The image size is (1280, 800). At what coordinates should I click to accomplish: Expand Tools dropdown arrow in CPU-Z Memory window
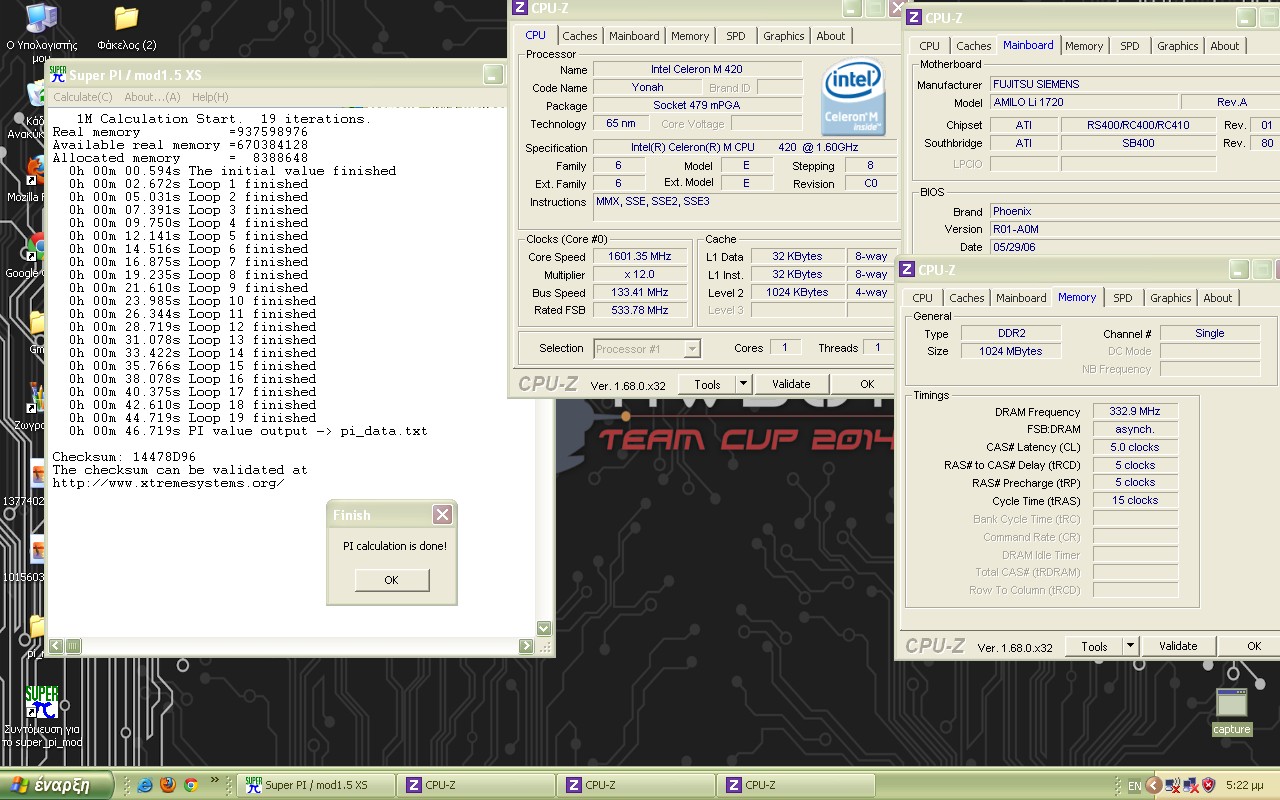coord(1131,646)
